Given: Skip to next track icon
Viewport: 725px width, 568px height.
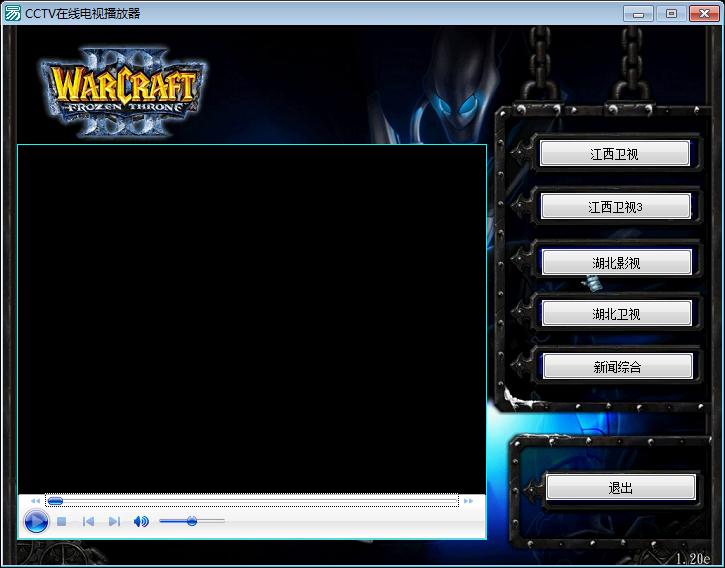Looking at the screenshot, I should coord(114,522).
